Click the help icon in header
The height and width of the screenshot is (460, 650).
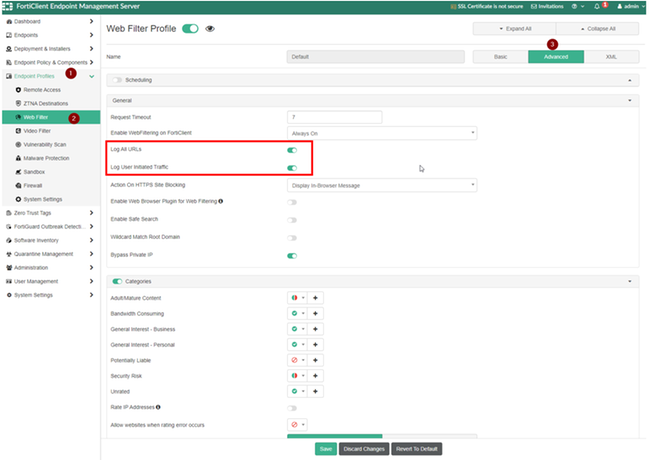(x=577, y=6)
